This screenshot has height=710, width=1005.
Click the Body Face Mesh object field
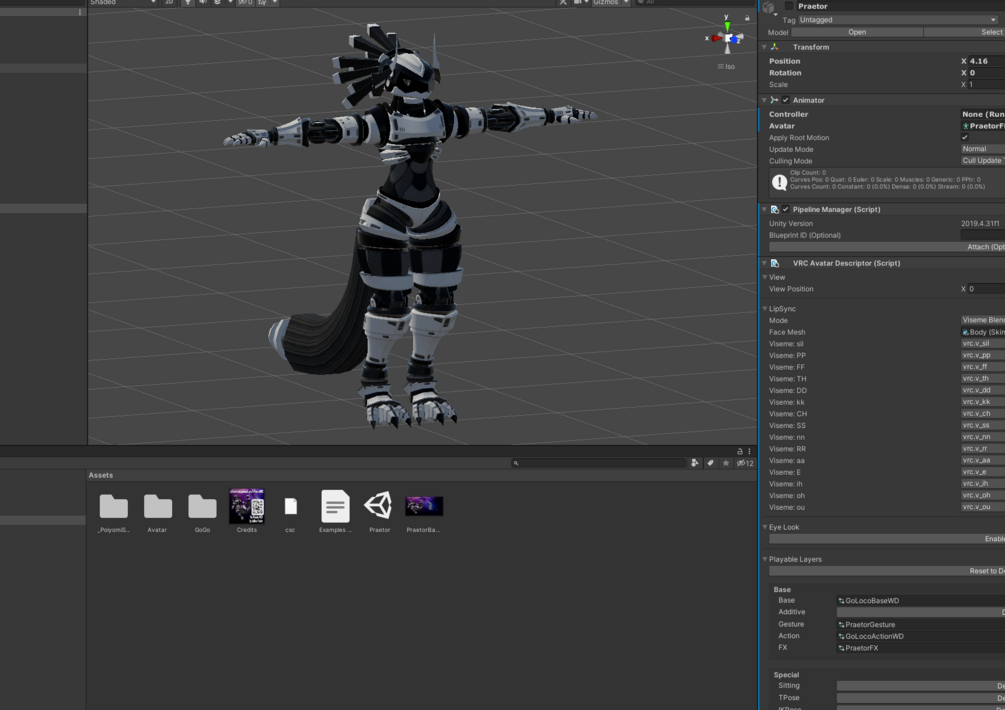(983, 332)
